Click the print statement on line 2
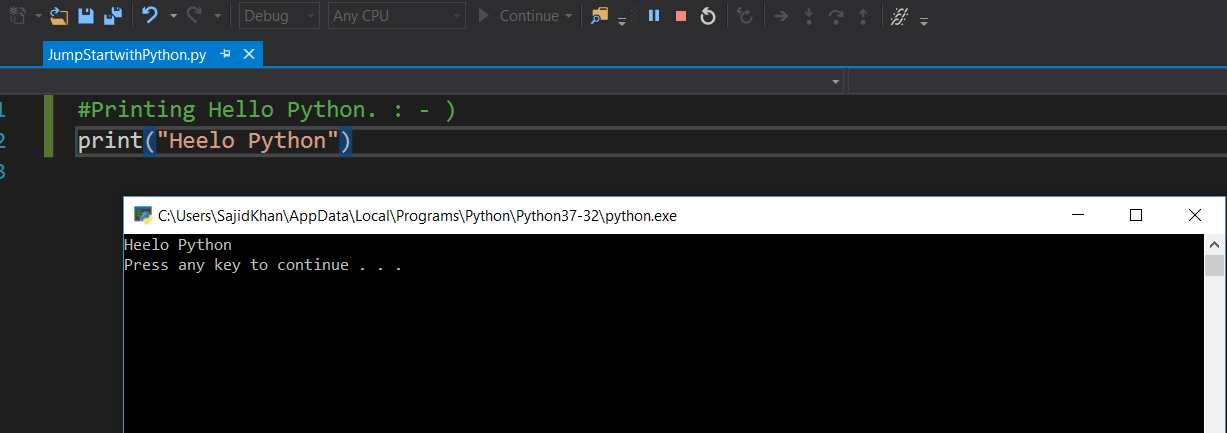The image size is (1227, 433). tap(215, 141)
